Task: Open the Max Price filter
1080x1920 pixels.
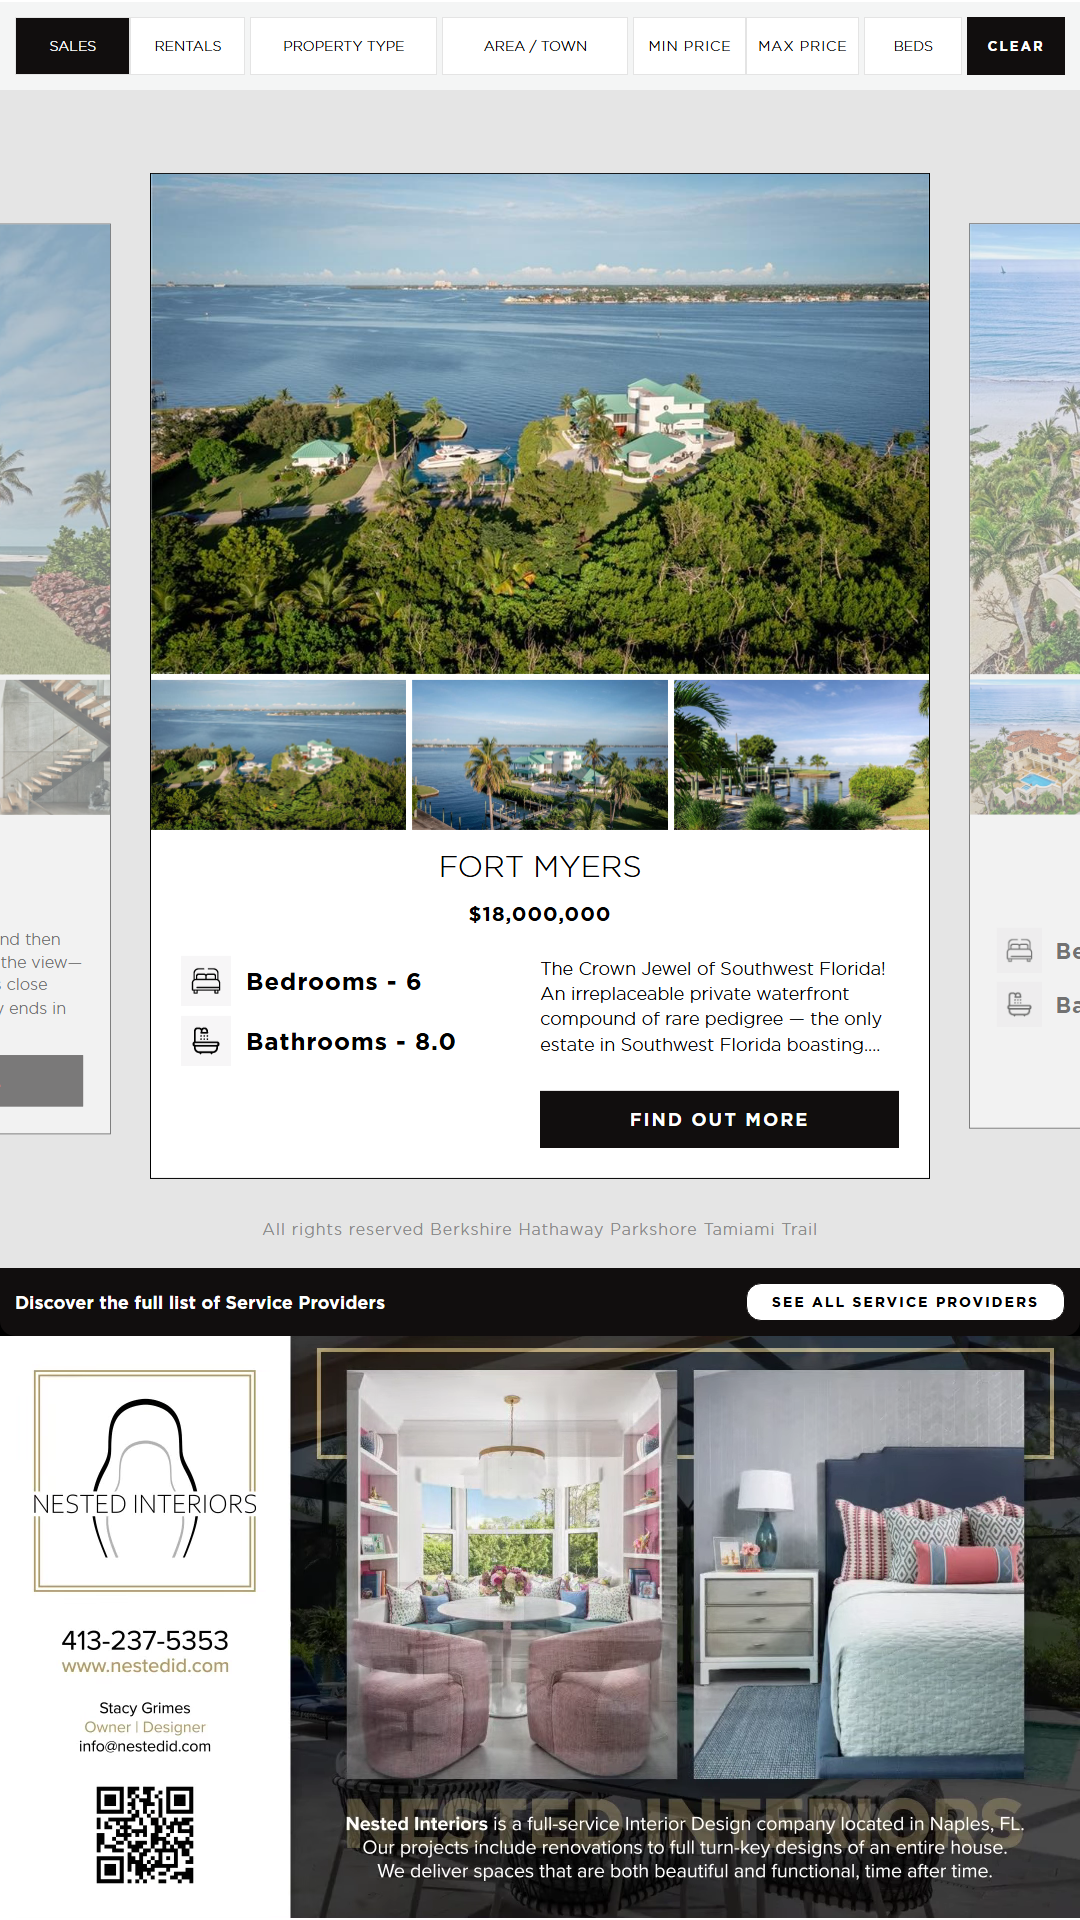Action: click(x=802, y=46)
